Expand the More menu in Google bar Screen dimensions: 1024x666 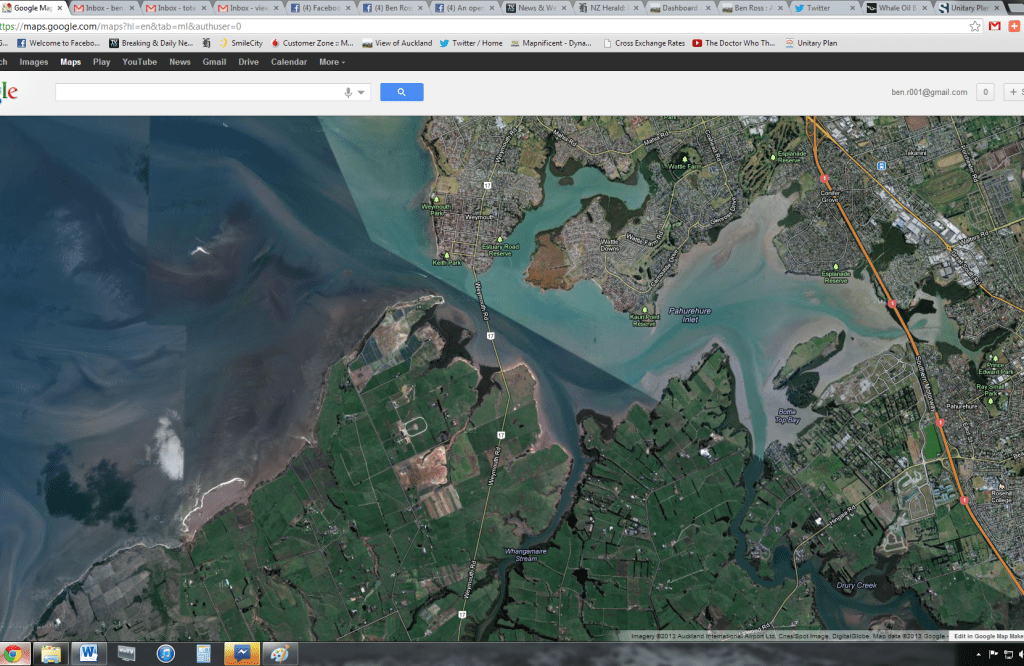(332, 62)
